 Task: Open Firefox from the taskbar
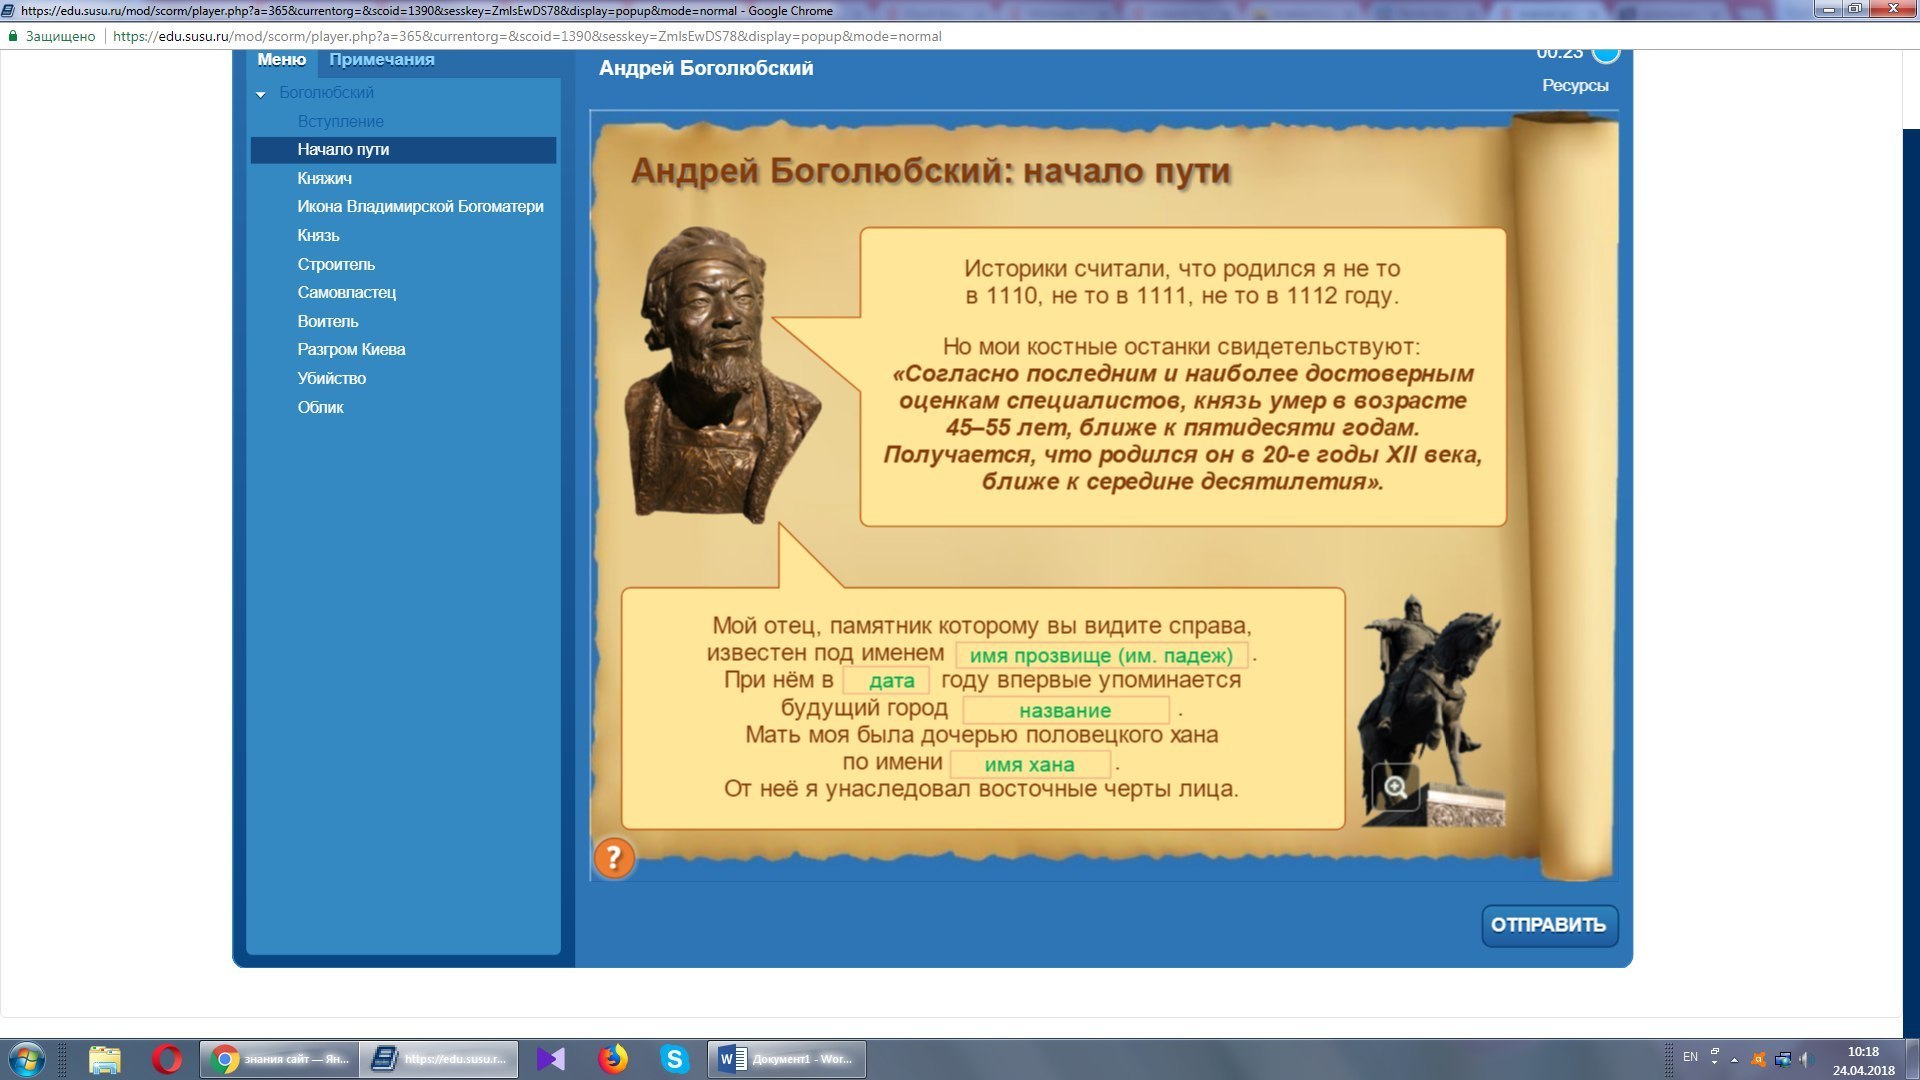click(x=613, y=1059)
